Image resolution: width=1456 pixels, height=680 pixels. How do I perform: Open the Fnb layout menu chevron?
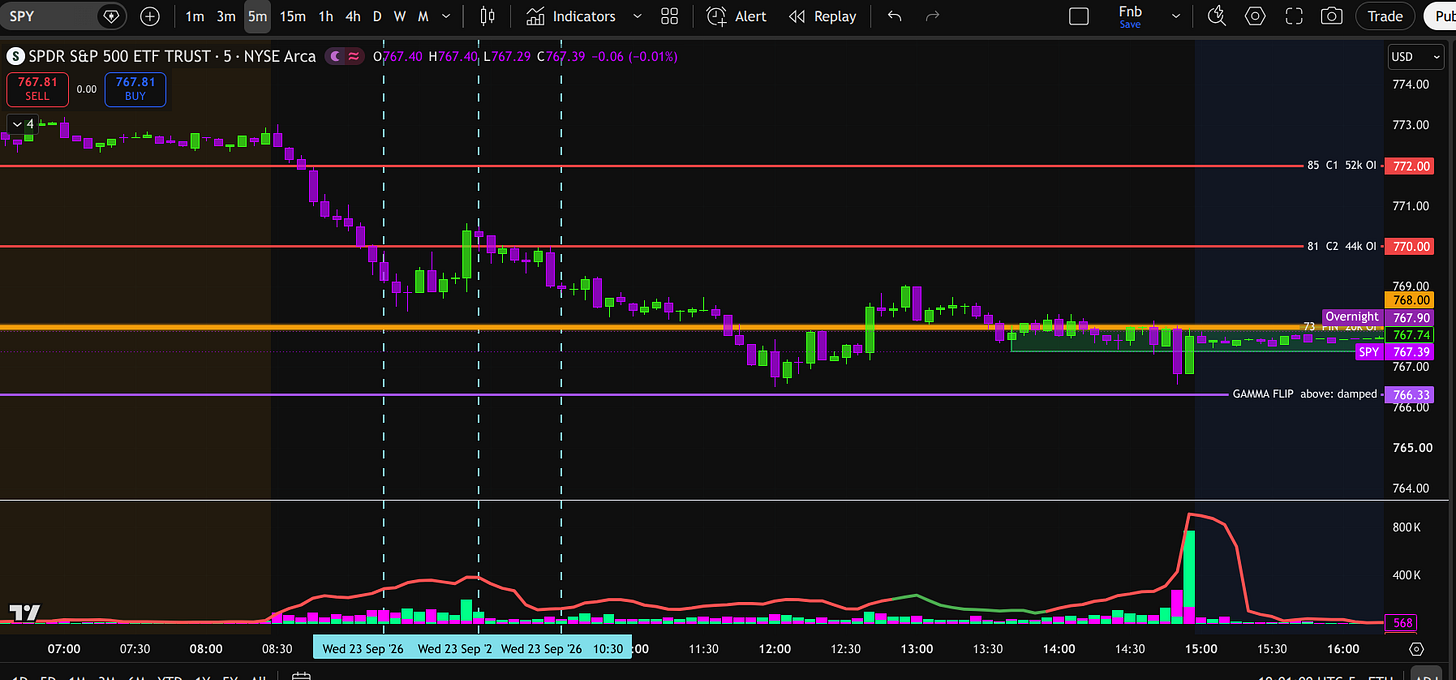point(1175,16)
